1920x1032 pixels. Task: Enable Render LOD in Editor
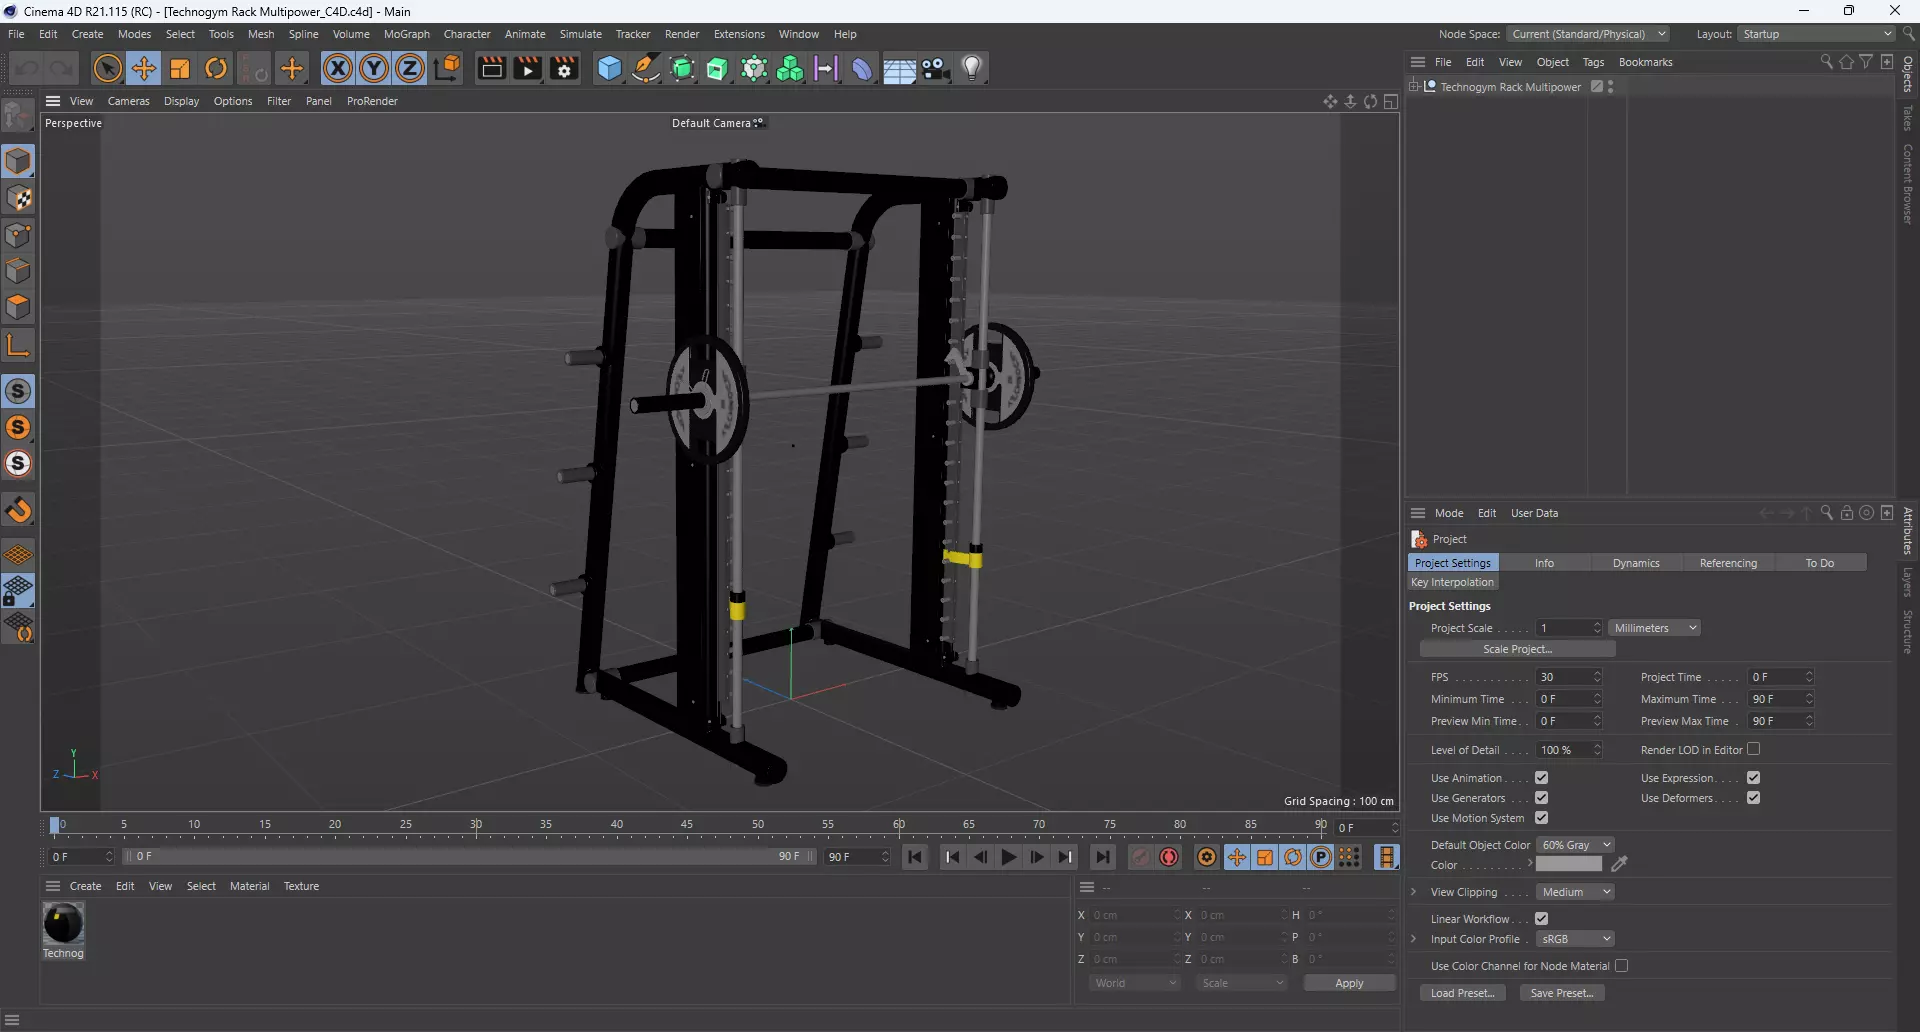(1753, 749)
